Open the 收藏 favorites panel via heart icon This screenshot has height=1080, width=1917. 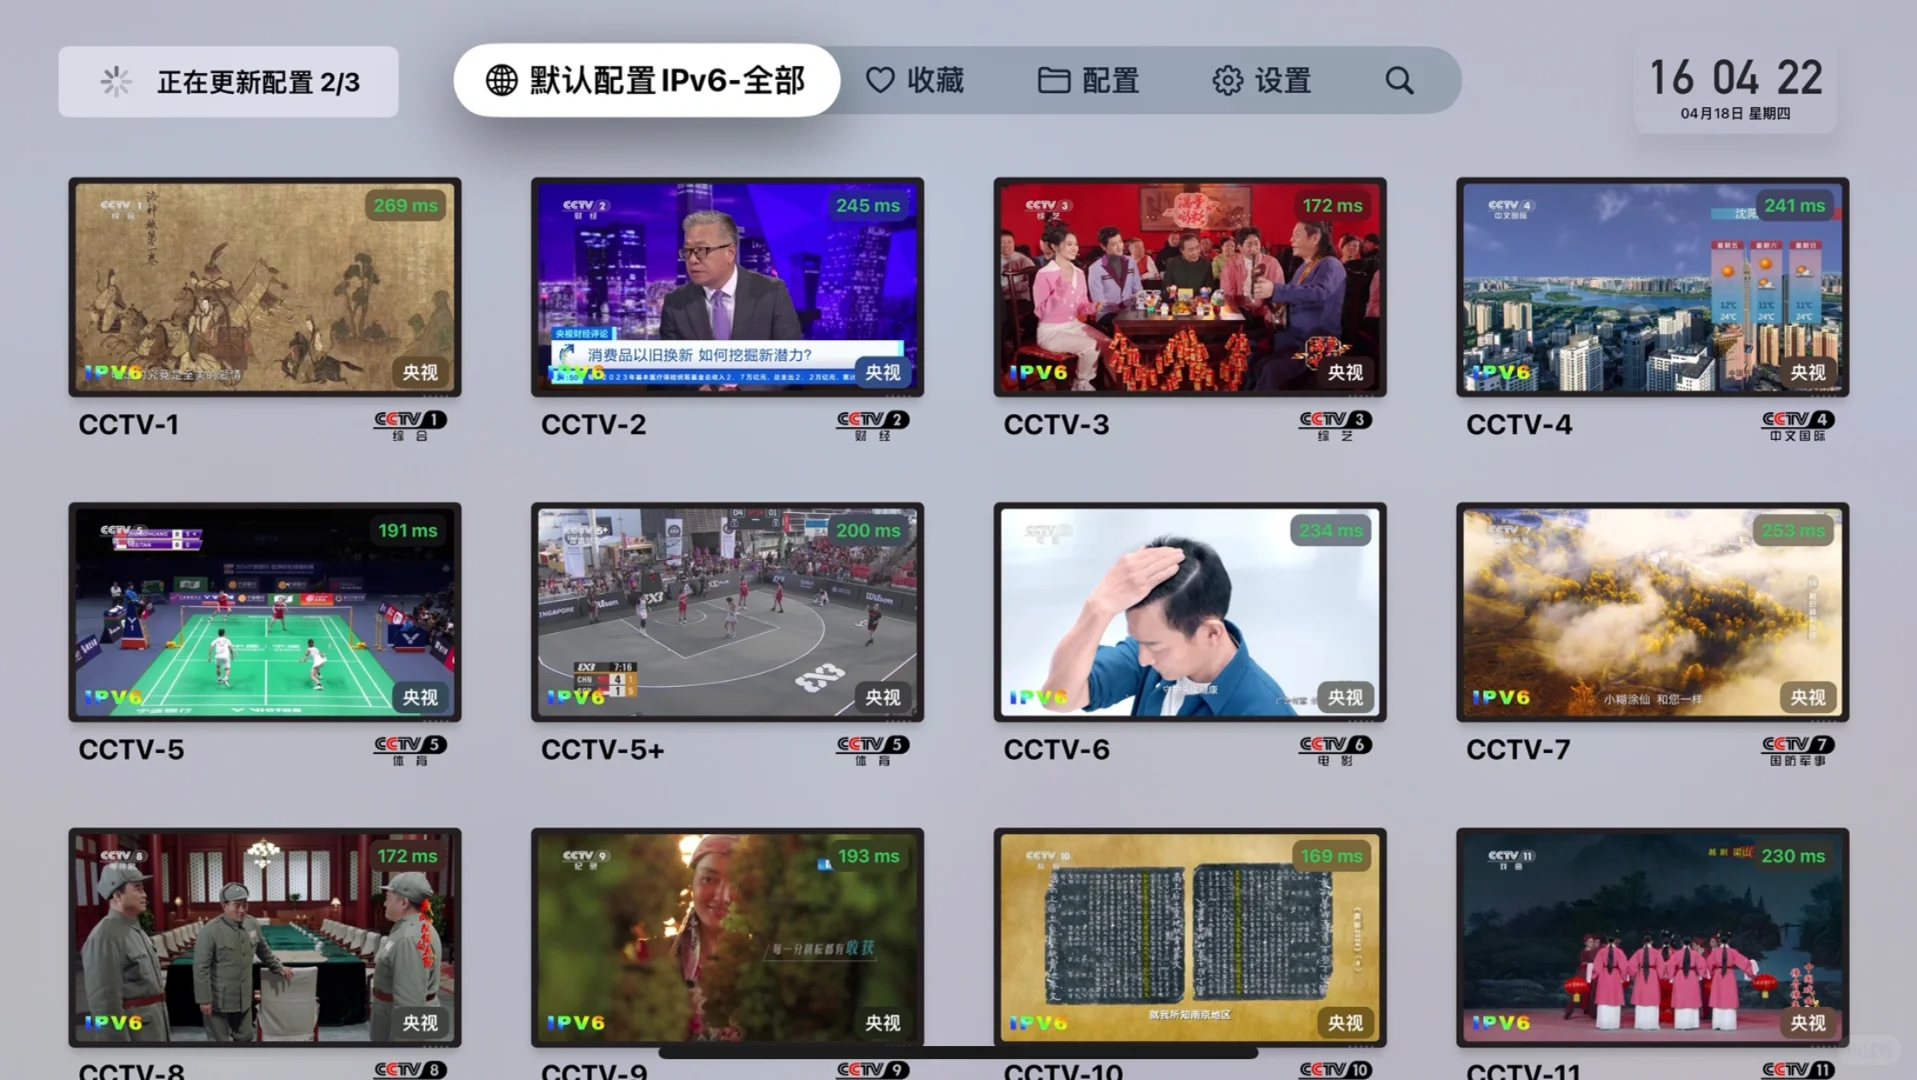pyautogui.click(x=881, y=80)
